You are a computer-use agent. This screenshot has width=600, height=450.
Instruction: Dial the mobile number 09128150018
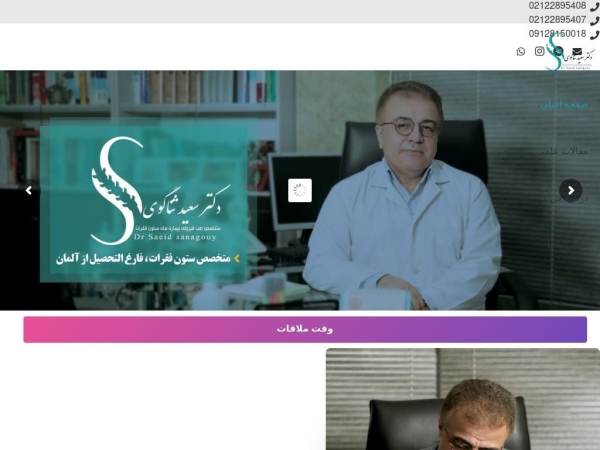pyautogui.click(x=557, y=34)
